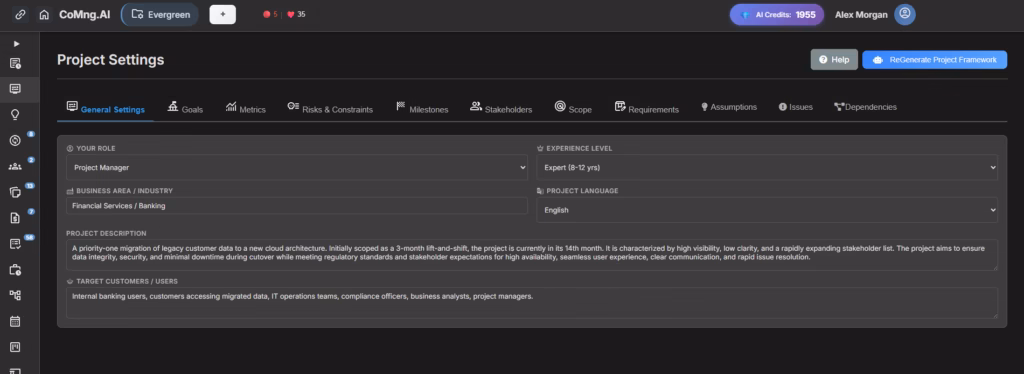Open the hierarchy tree sidebar icon
1024x374 pixels.
coord(15,295)
